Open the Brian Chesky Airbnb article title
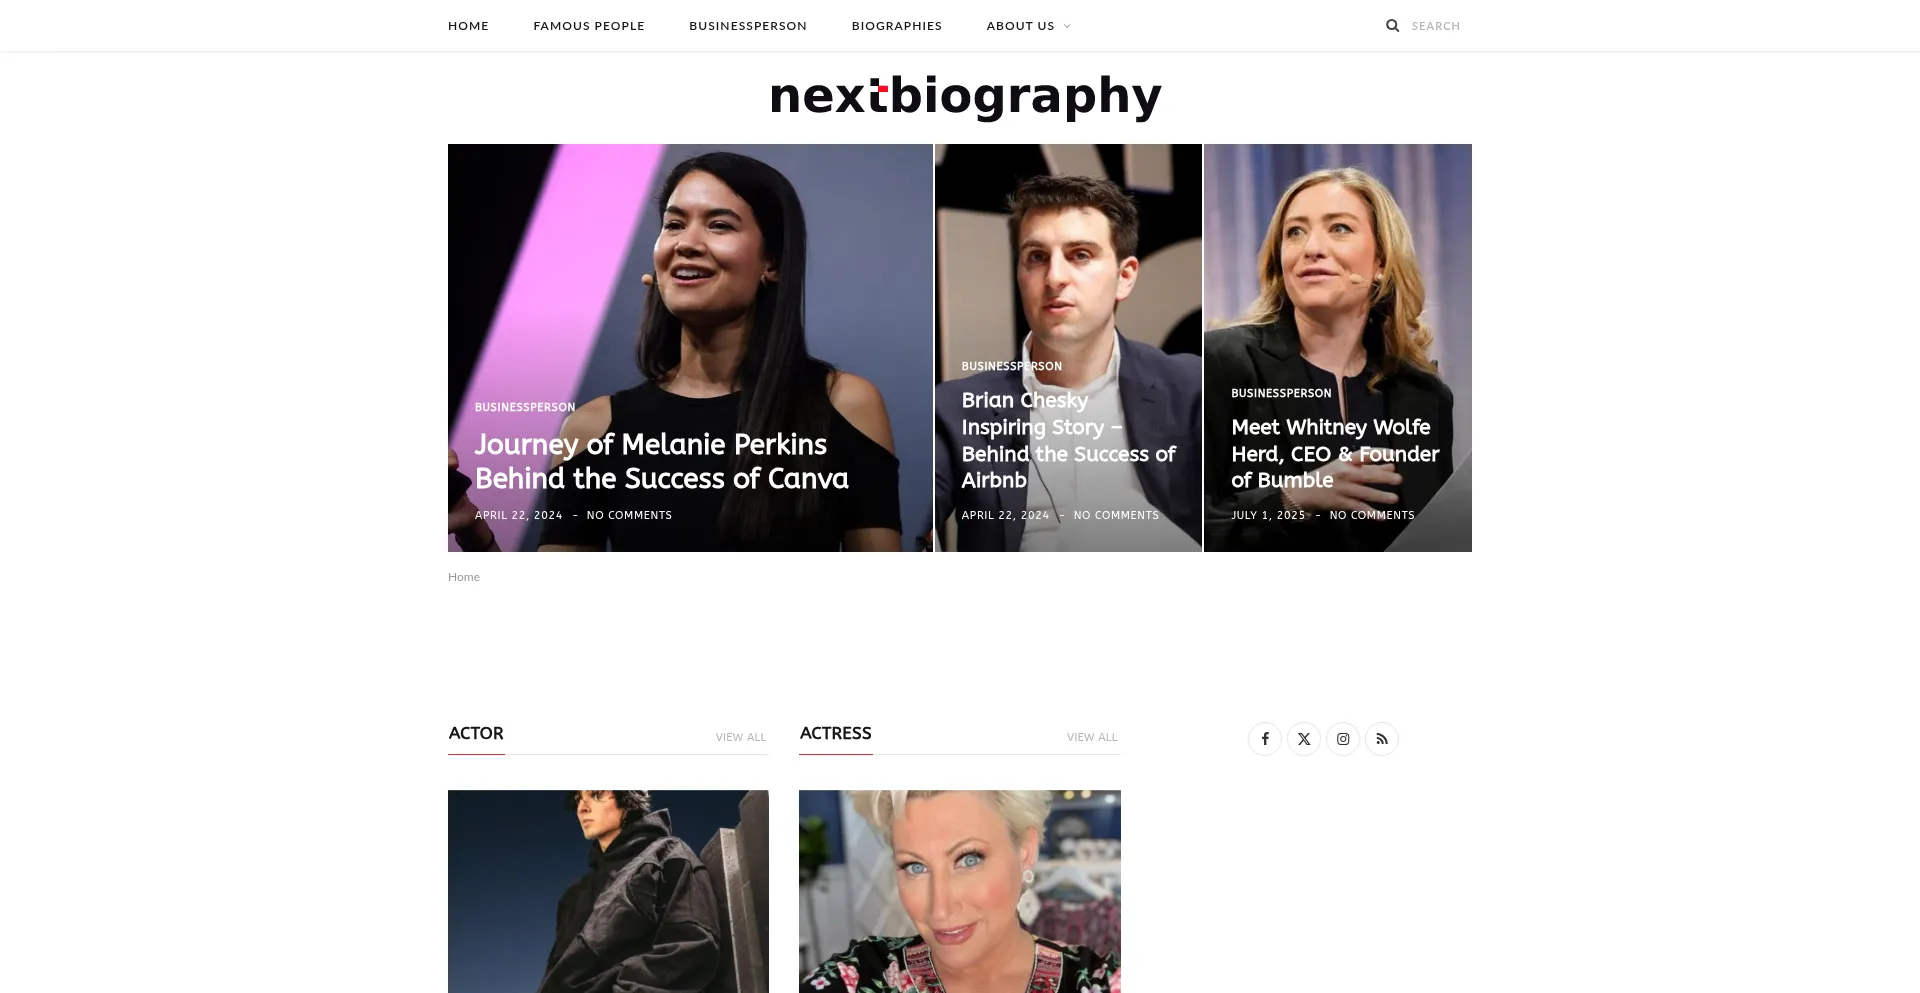The image size is (1920, 993). 1068,440
